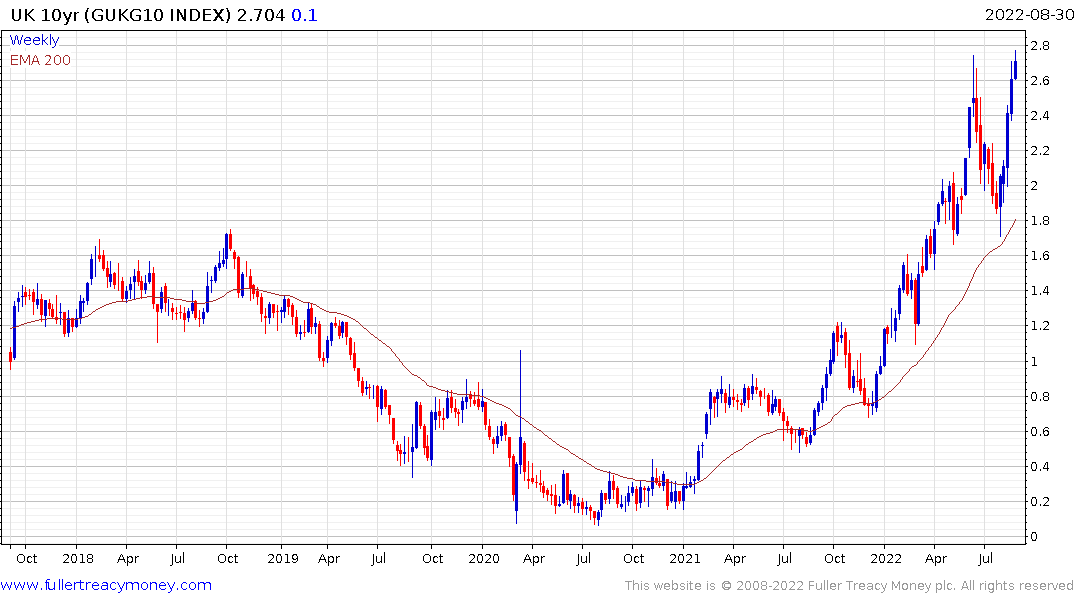The image size is (1075, 600).
Task: Select the 1.2 y-axis label
Action: [x=1039, y=326]
